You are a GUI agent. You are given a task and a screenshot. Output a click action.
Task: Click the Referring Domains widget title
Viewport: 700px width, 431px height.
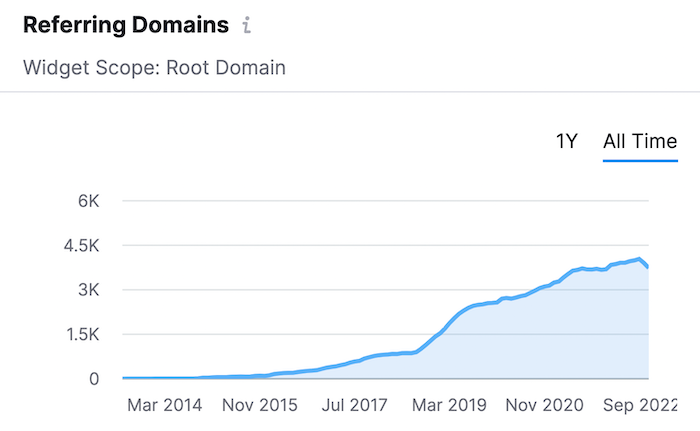tap(126, 25)
